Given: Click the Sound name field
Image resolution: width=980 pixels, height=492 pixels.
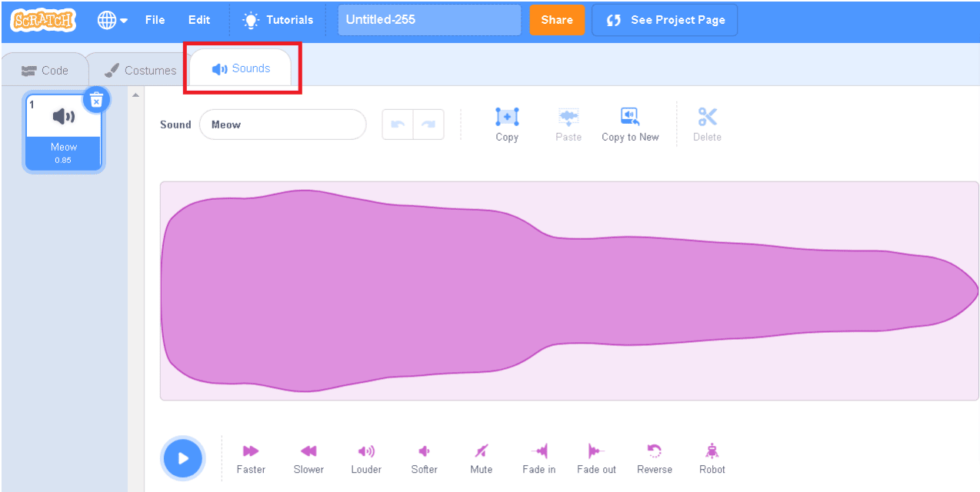Looking at the screenshot, I should [x=282, y=125].
